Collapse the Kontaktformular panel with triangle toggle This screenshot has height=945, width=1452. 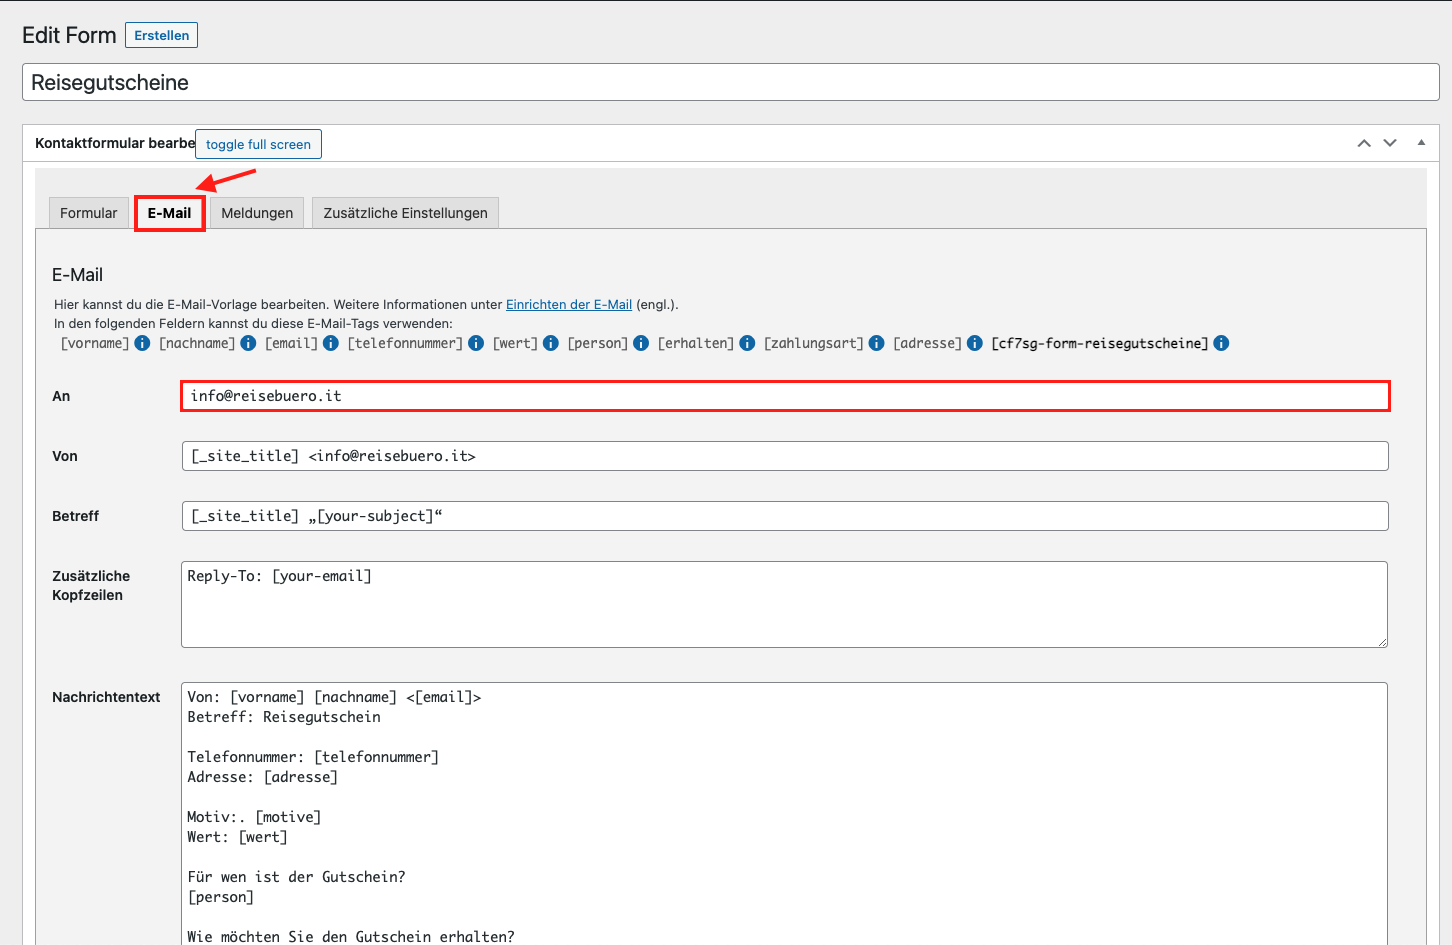coord(1421,143)
